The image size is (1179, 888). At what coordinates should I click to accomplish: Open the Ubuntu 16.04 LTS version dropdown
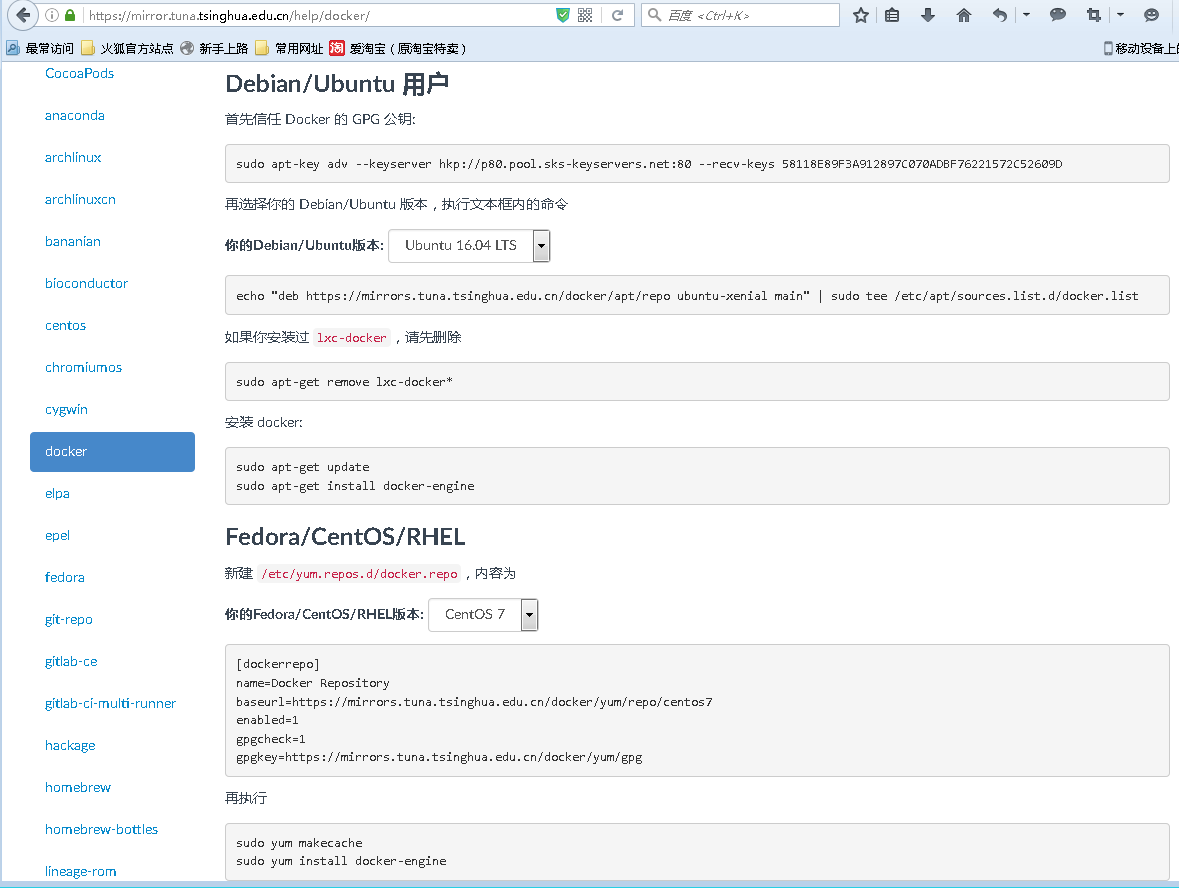coord(469,246)
